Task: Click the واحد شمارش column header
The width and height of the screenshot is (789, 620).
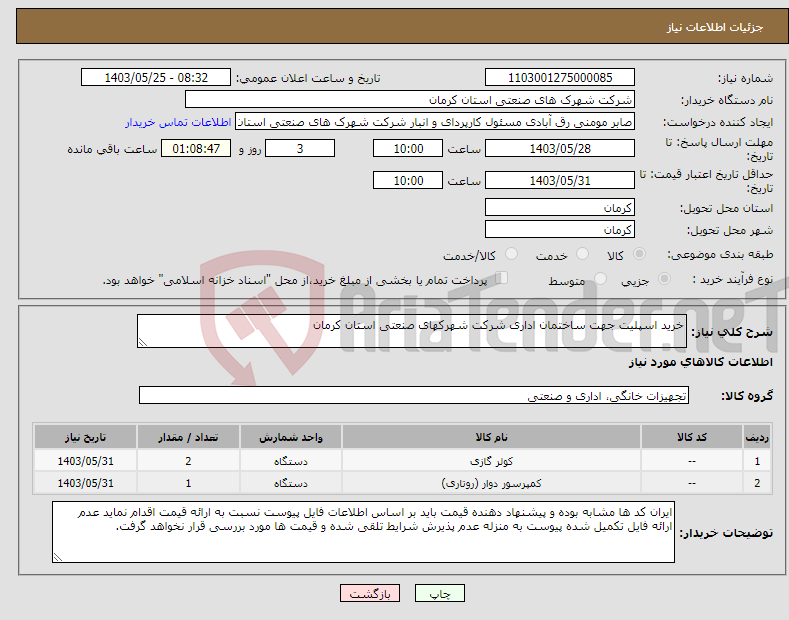Action: [x=291, y=437]
